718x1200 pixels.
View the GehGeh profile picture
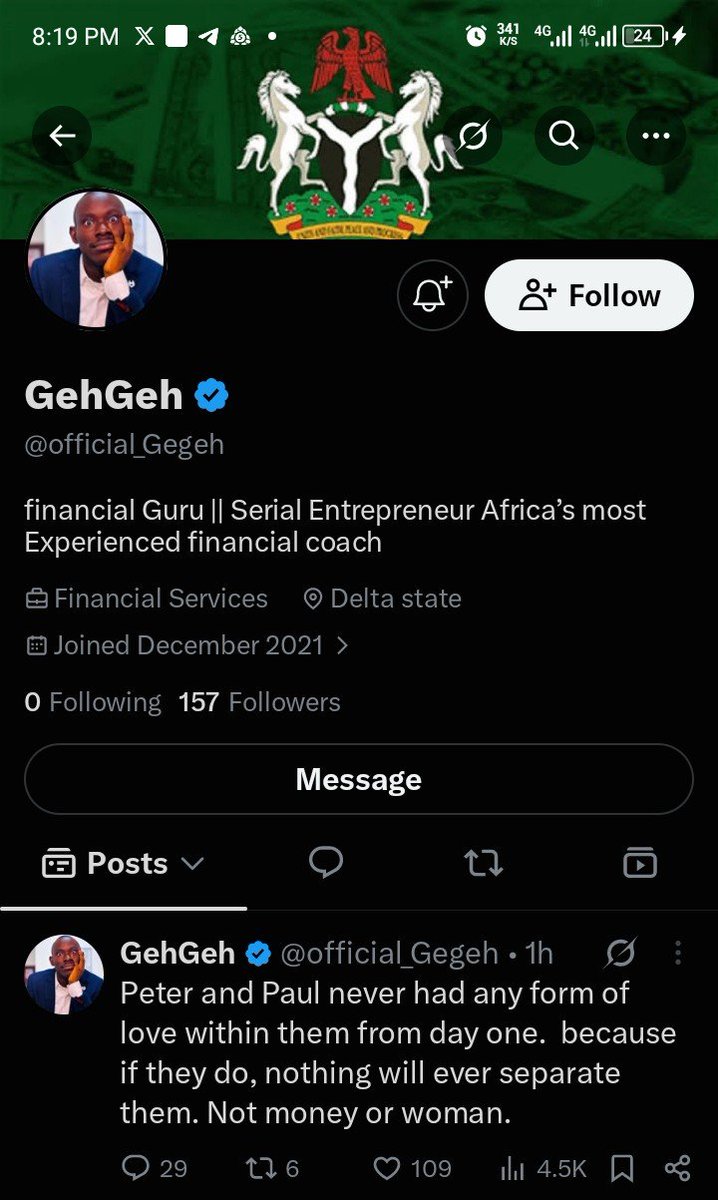point(96,259)
